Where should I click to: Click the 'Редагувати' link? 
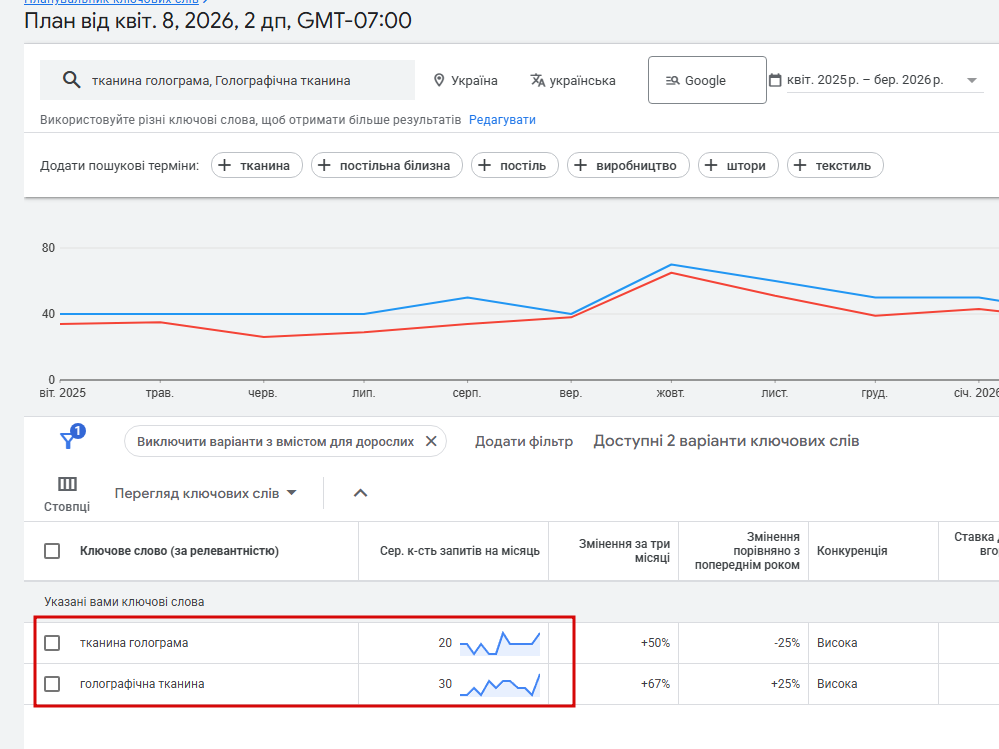502,120
